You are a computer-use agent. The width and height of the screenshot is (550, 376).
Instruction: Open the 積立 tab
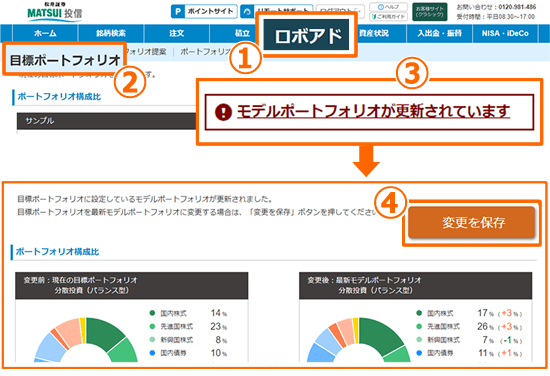242,33
